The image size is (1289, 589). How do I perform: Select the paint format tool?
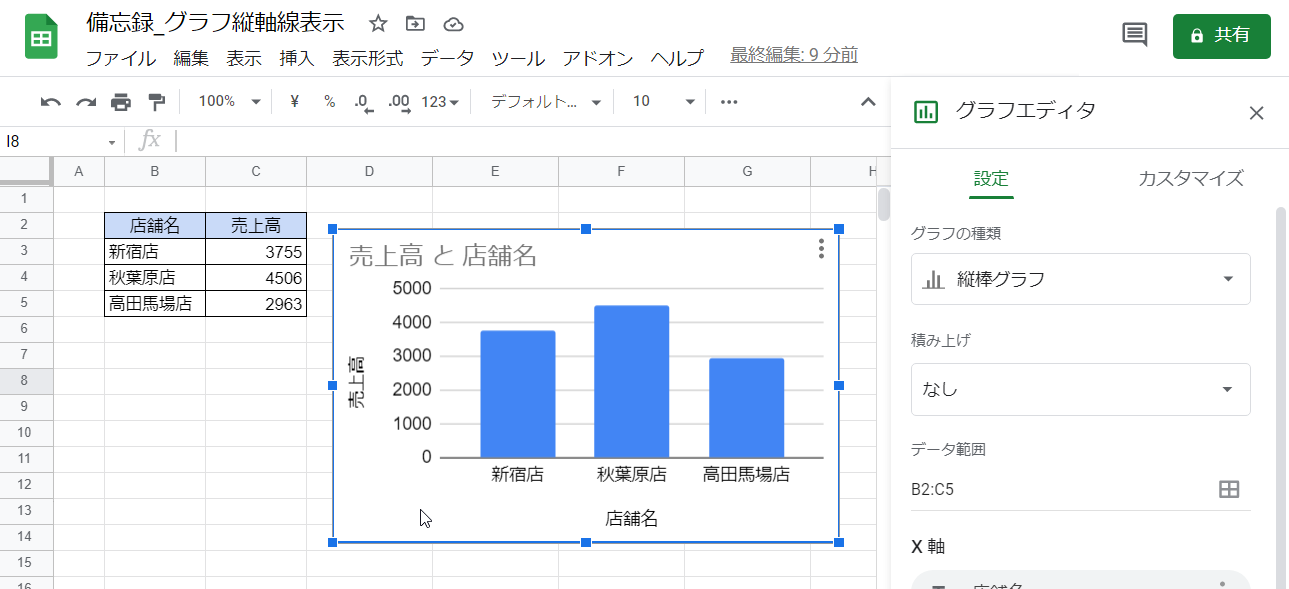pyautogui.click(x=155, y=101)
